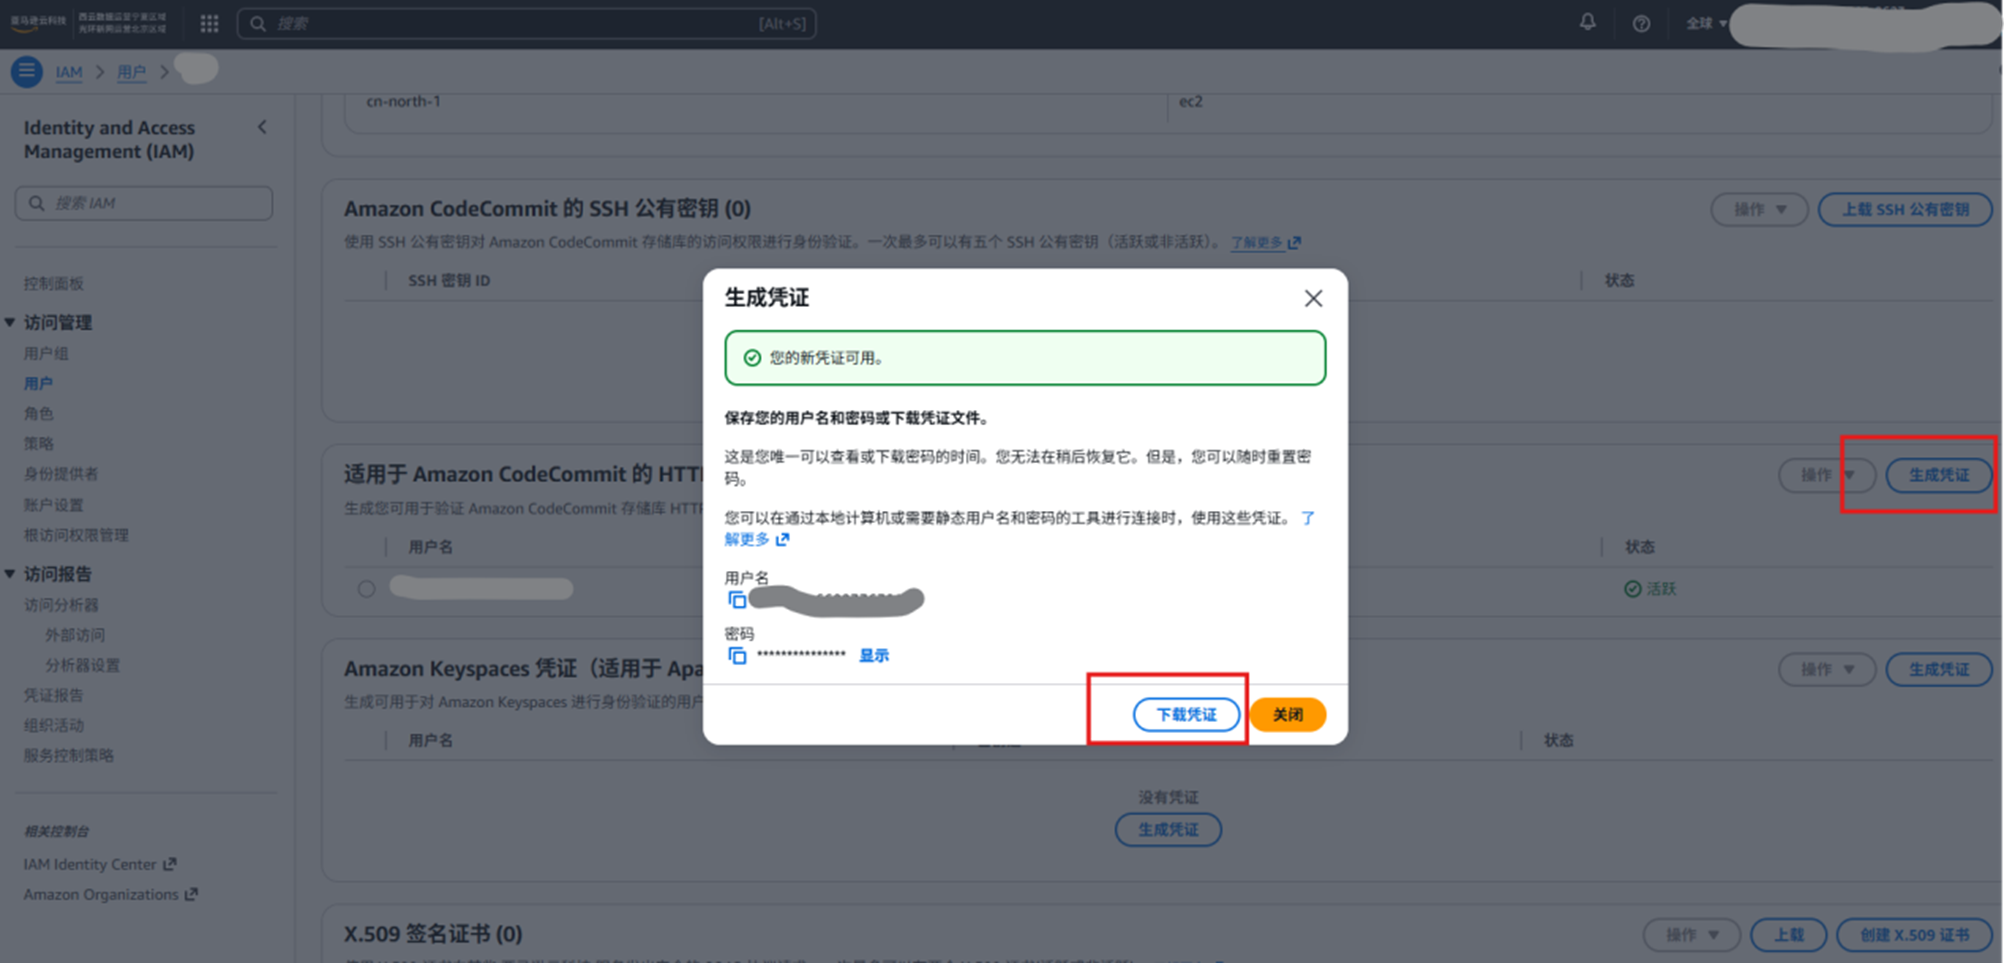
Task: Click 创建 X.509 证书 button
Action: [x=1914, y=935]
